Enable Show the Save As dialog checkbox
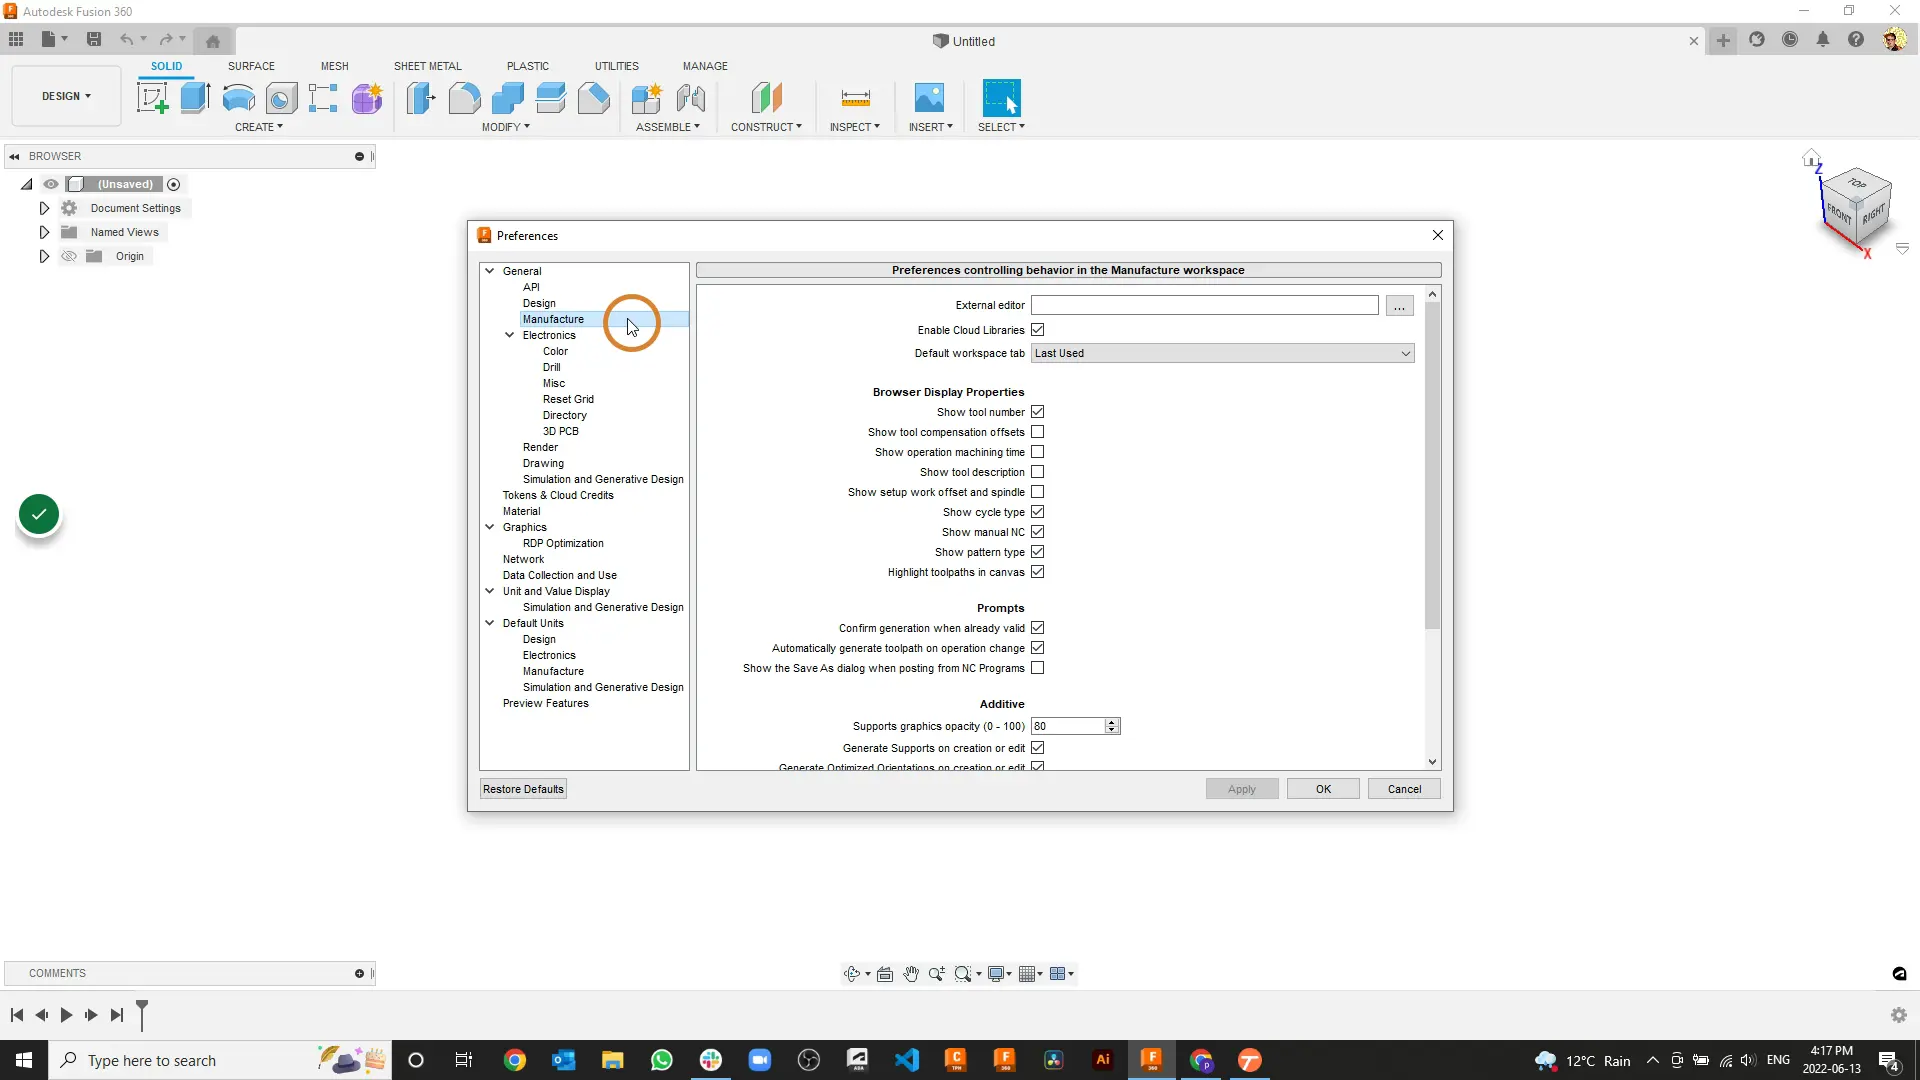1920x1080 pixels. pyautogui.click(x=1038, y=668)
